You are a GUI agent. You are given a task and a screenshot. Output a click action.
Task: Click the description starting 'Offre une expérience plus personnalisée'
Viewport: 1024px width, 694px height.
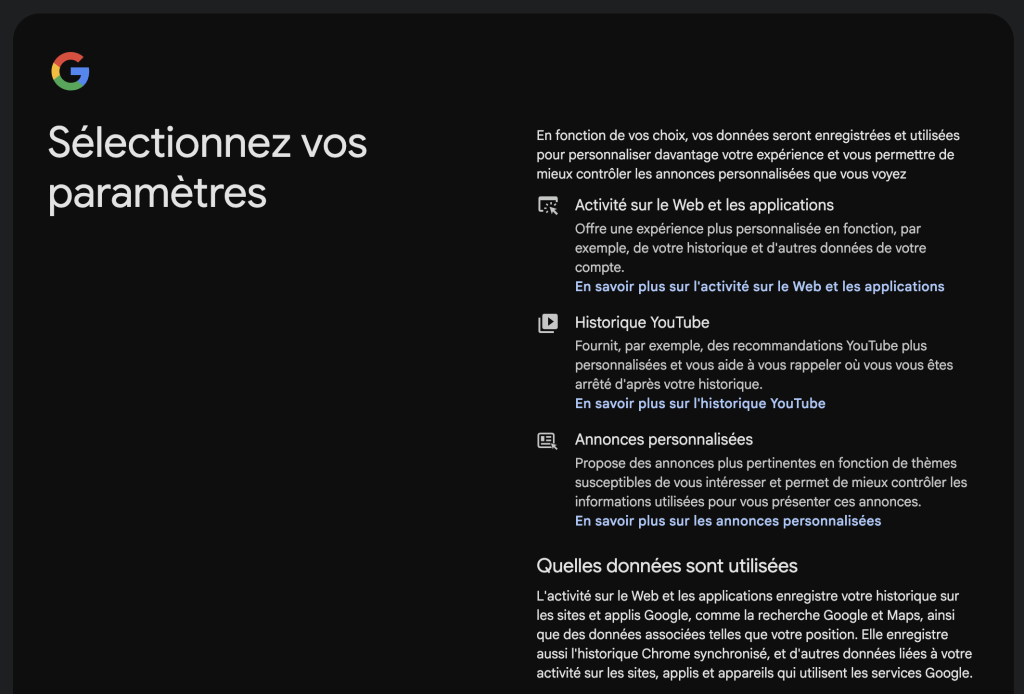pos(750,248)
